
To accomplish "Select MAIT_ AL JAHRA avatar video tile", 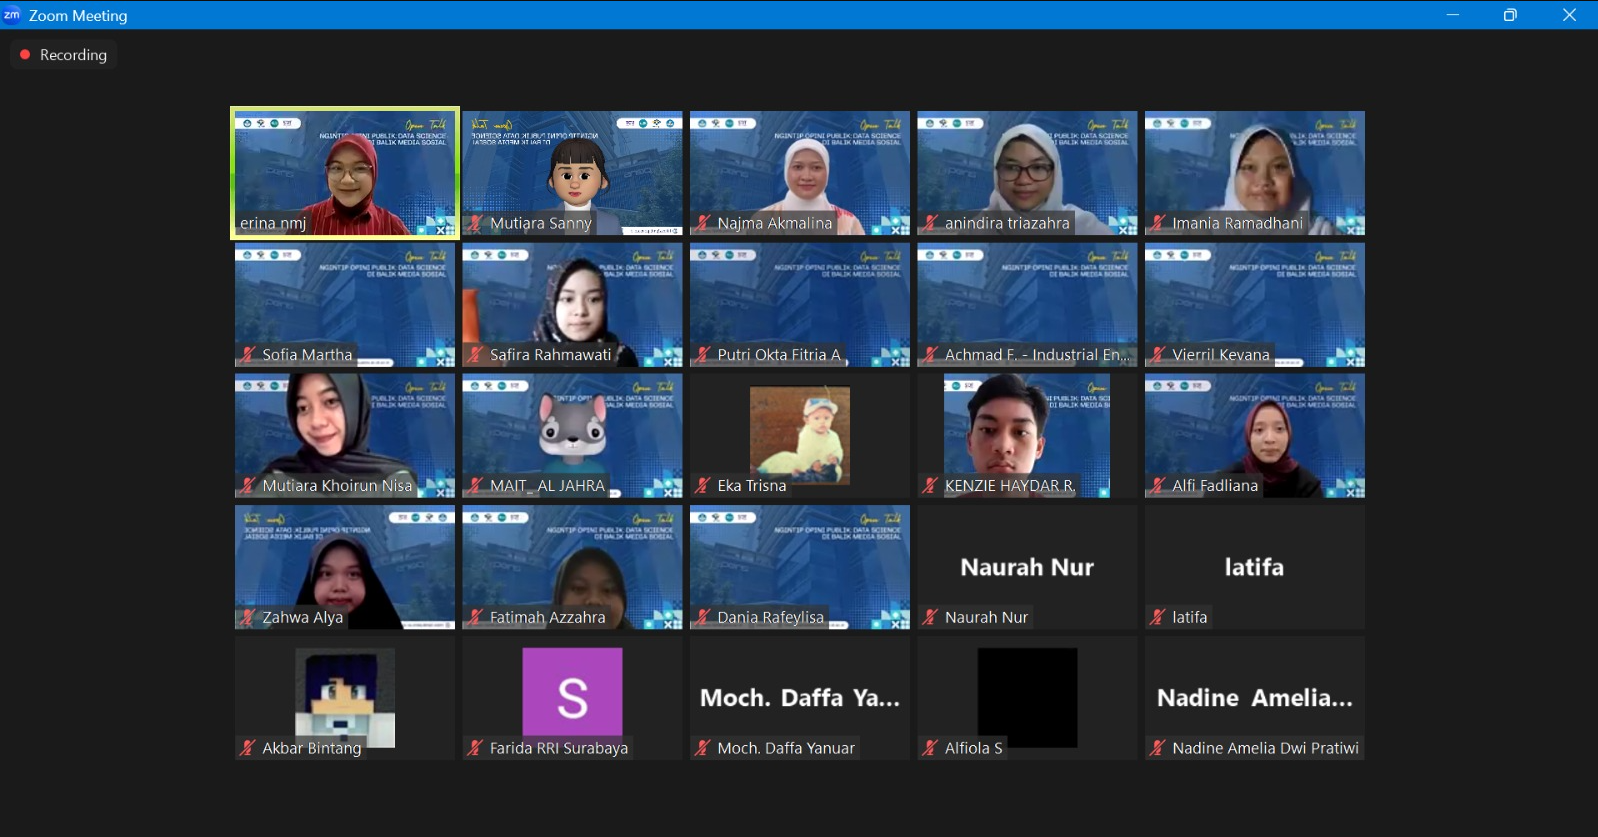I will (572, 435).
